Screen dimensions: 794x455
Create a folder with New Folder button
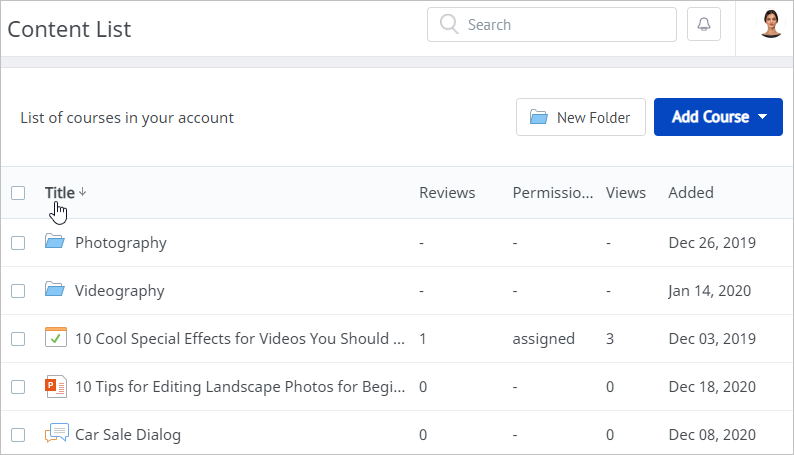(581, 117)
